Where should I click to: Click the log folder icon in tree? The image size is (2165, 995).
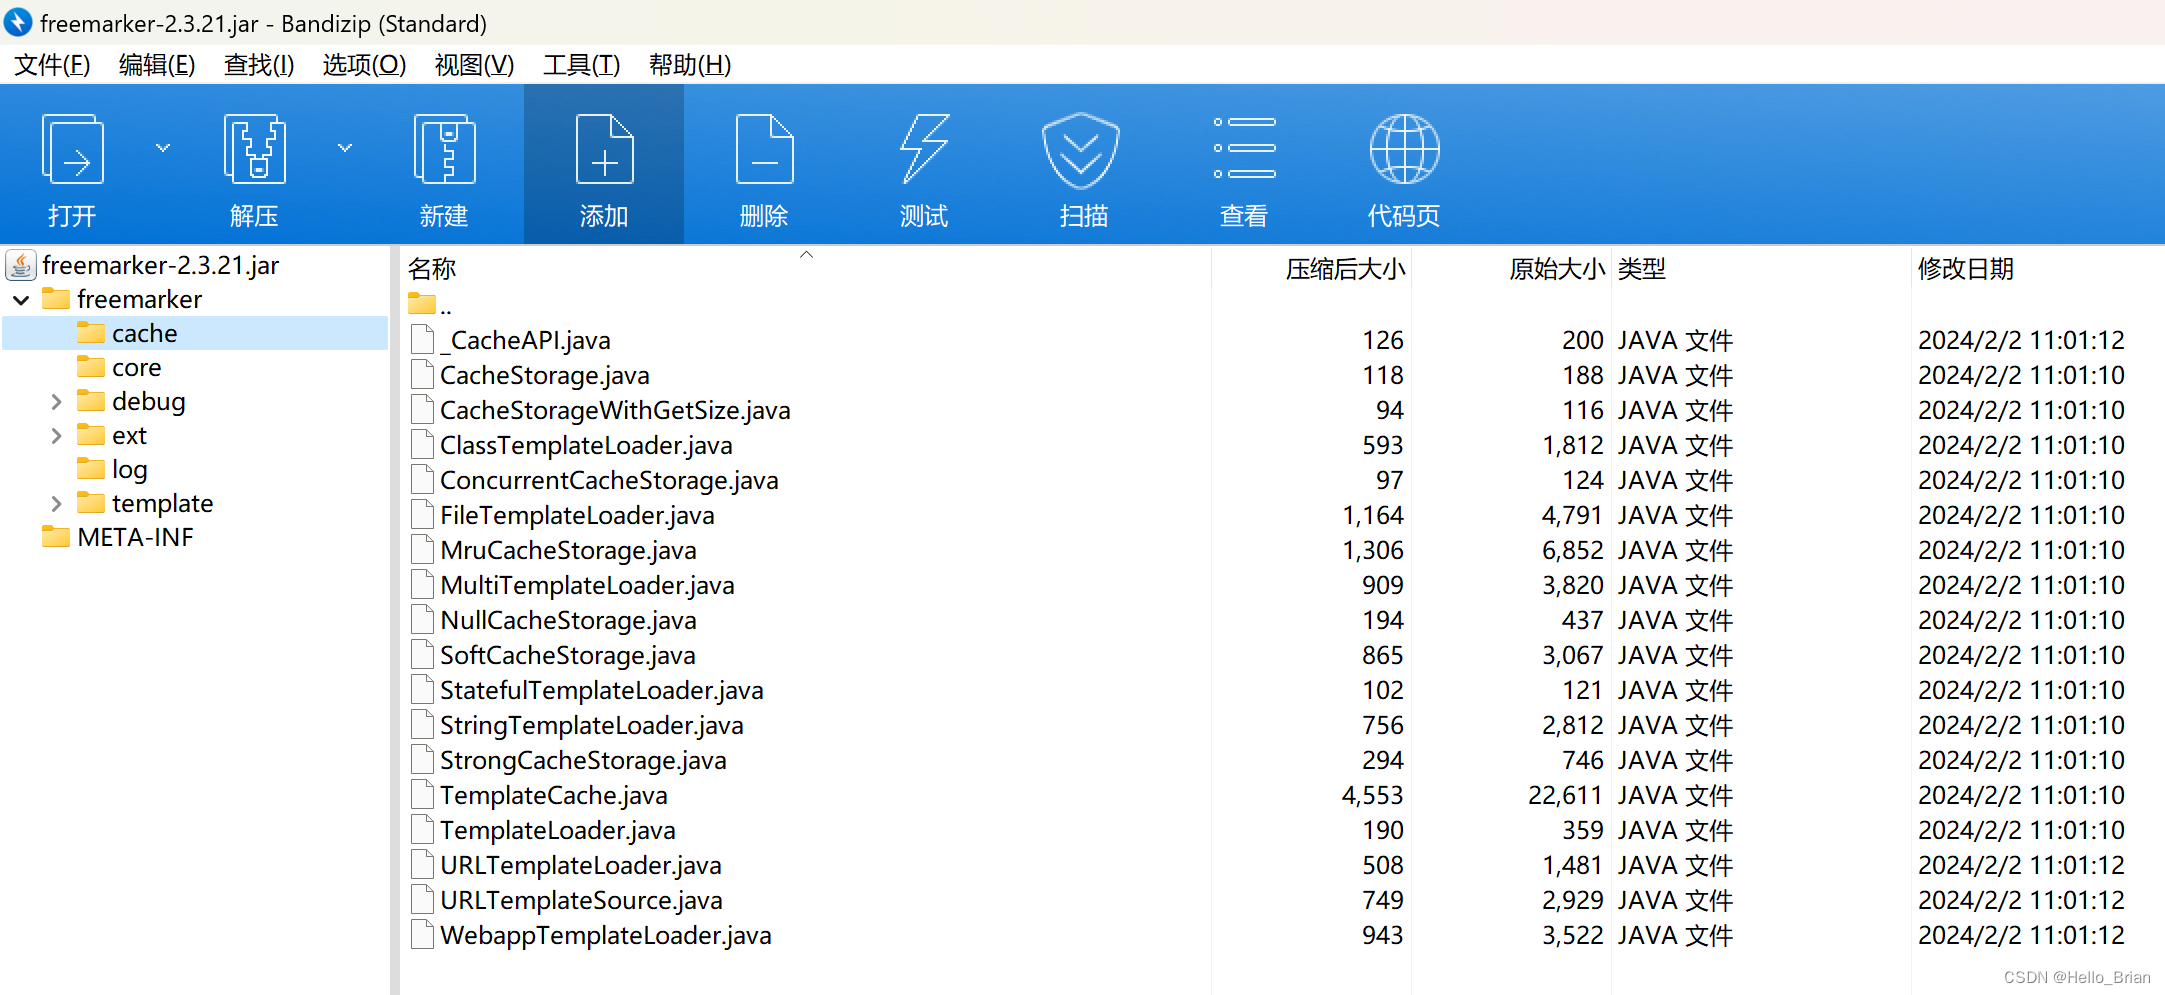coord(91,469)
